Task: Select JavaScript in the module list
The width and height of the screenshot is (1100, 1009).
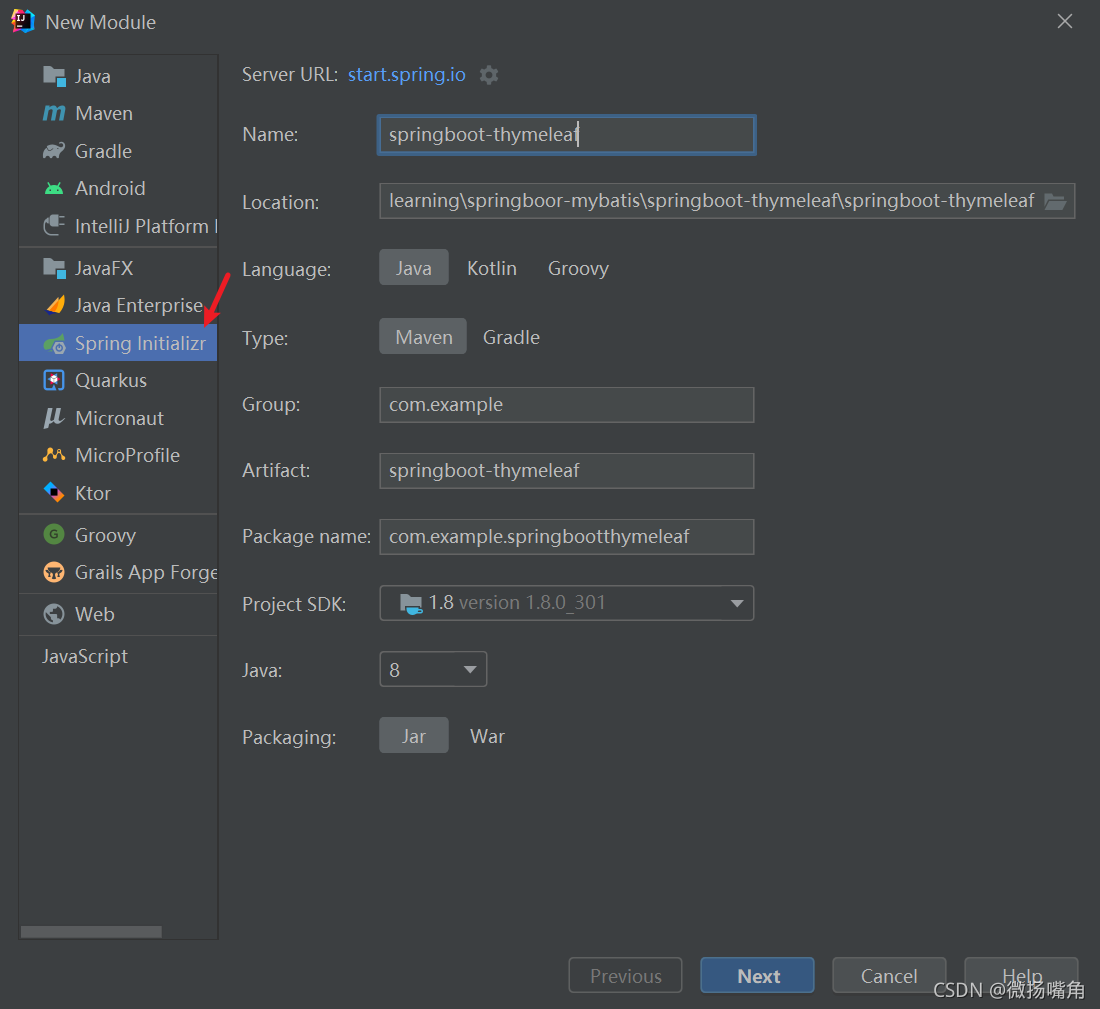Action: pyautogui.click(x=85, y=656)
